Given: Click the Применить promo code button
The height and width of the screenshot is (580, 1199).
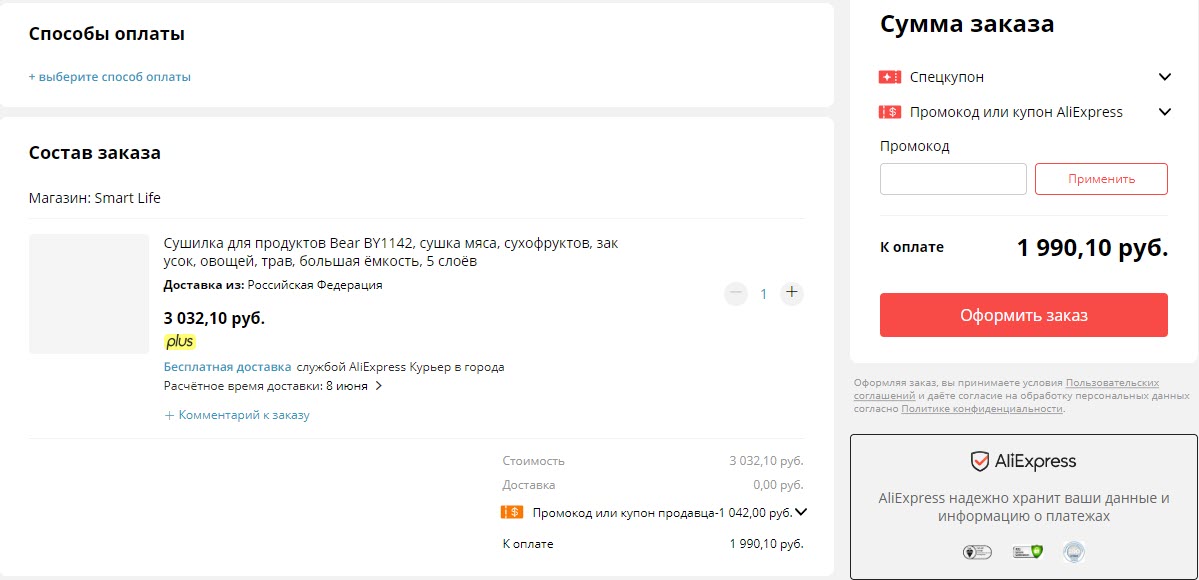Looking at the screenshot, I should (x=1101, y=179).
